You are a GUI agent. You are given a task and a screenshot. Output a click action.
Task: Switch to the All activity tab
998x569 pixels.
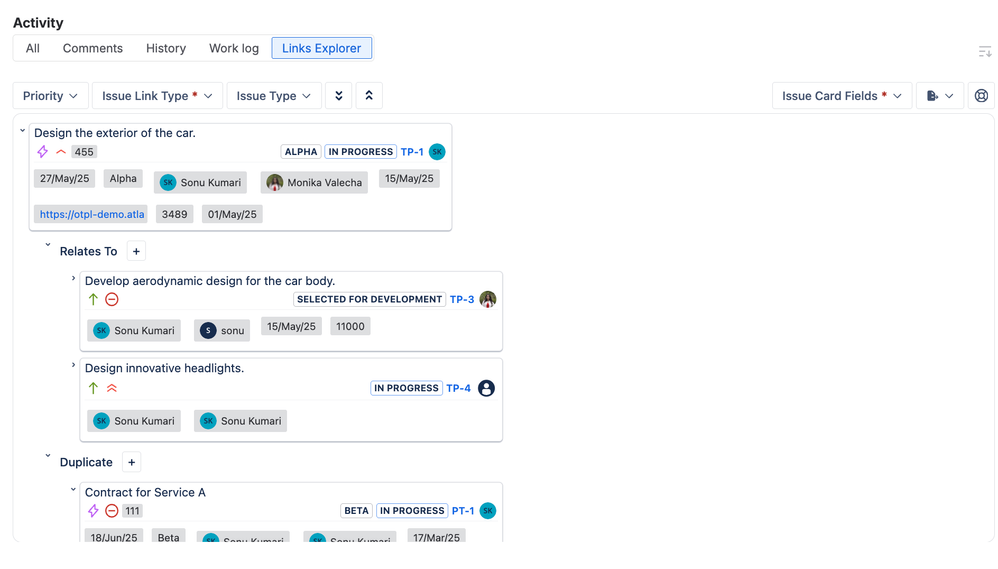click(x=32, y=48)
